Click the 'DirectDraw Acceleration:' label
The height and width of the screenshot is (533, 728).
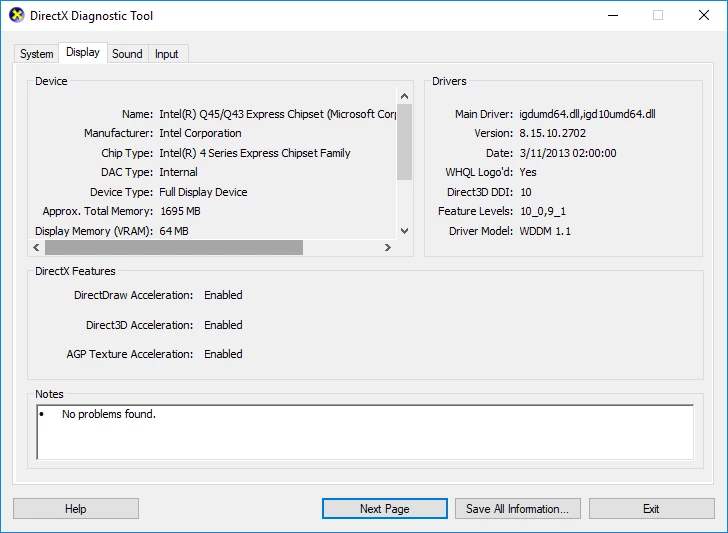tap(133, 295)
